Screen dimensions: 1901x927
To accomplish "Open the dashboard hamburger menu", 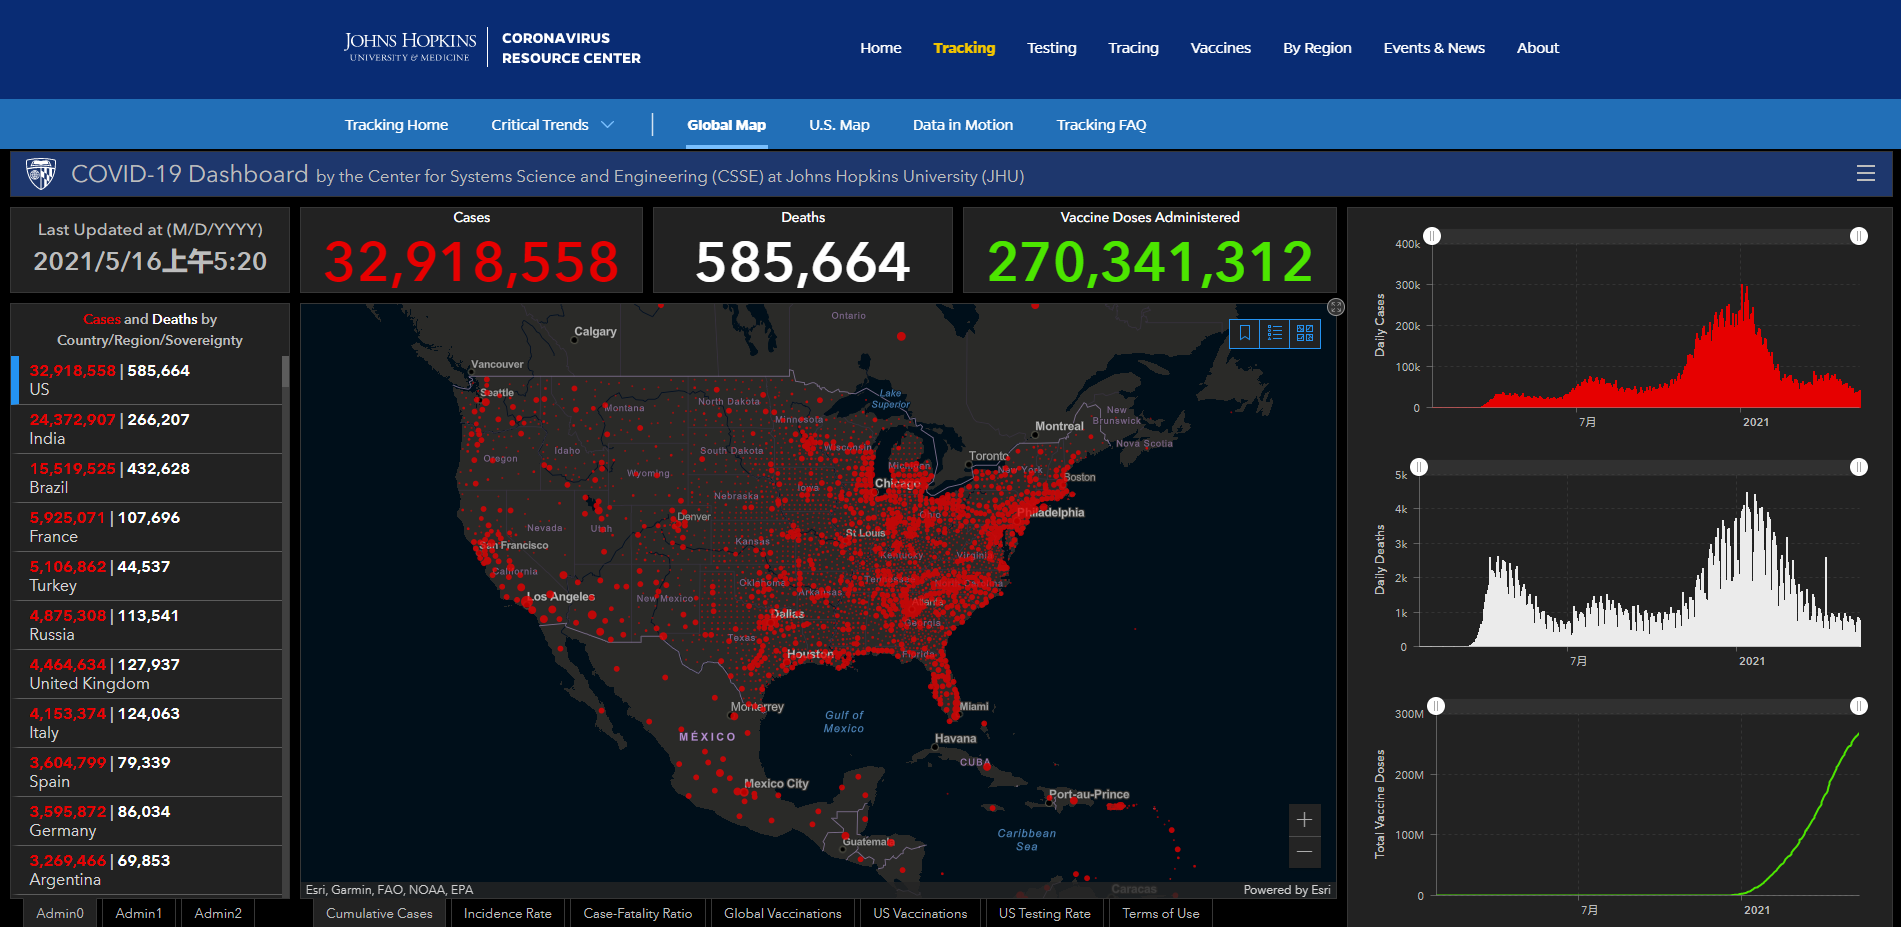I will click(1865, 173).
